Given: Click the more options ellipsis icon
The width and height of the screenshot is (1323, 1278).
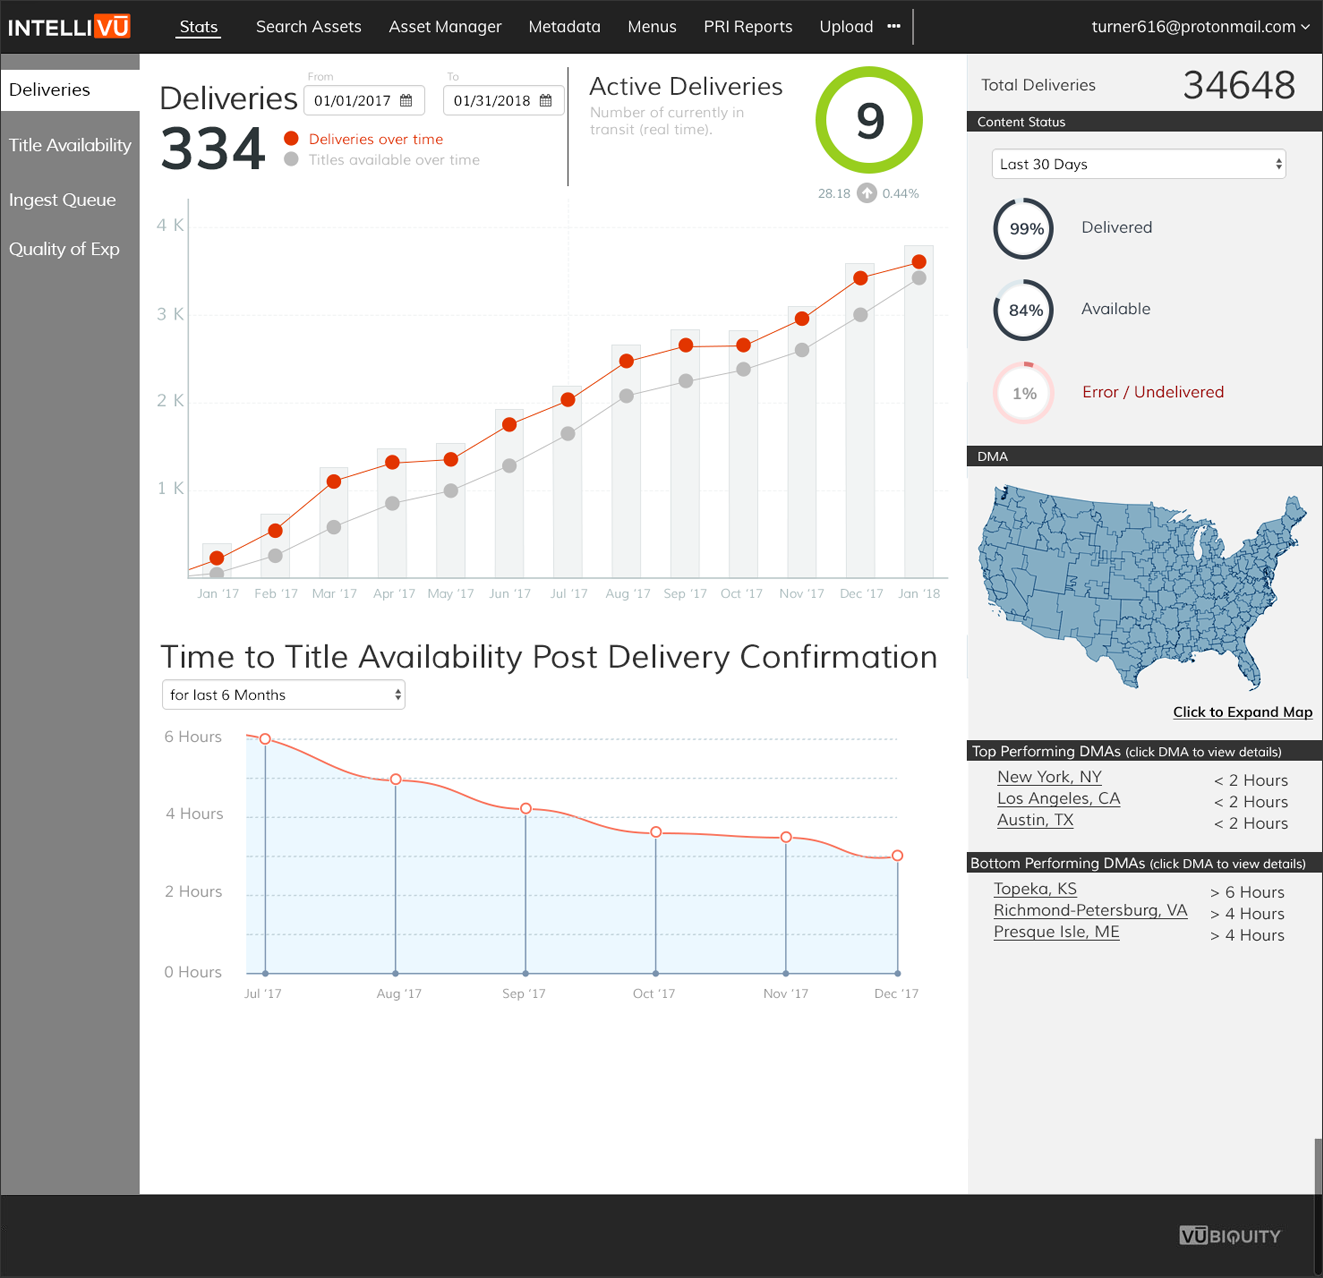Looking at the screenshot, I should (x=893, y=27).
